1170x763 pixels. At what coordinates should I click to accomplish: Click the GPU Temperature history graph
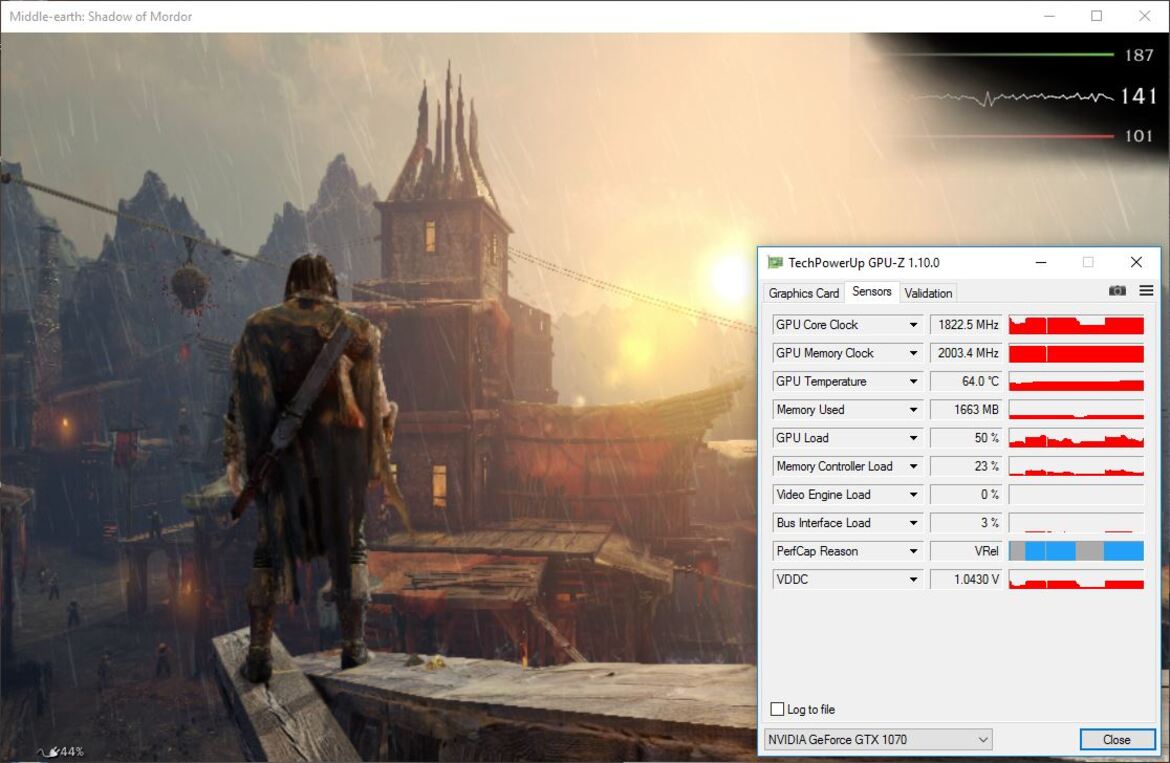pos(1076,382)
